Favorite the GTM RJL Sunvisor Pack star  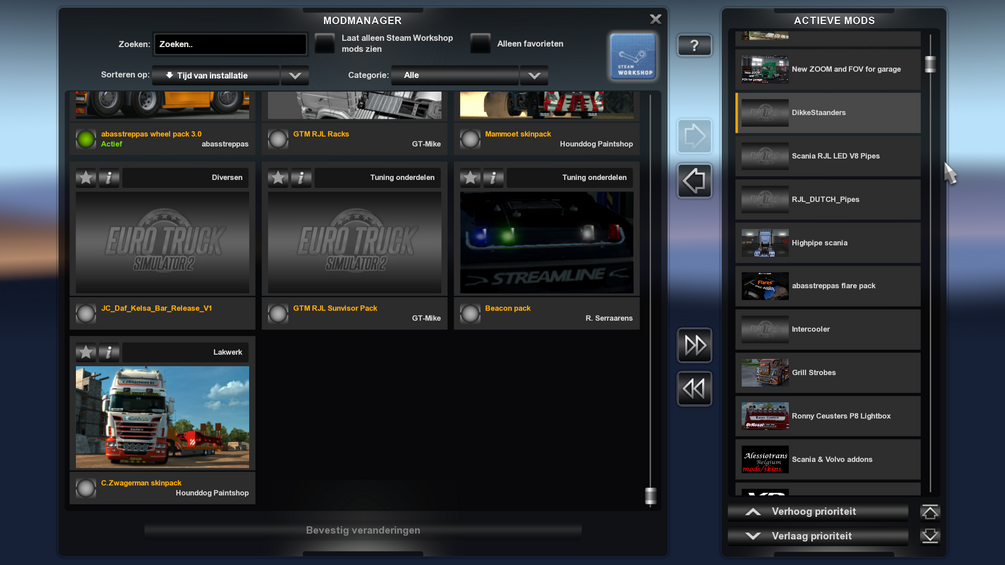278,177
